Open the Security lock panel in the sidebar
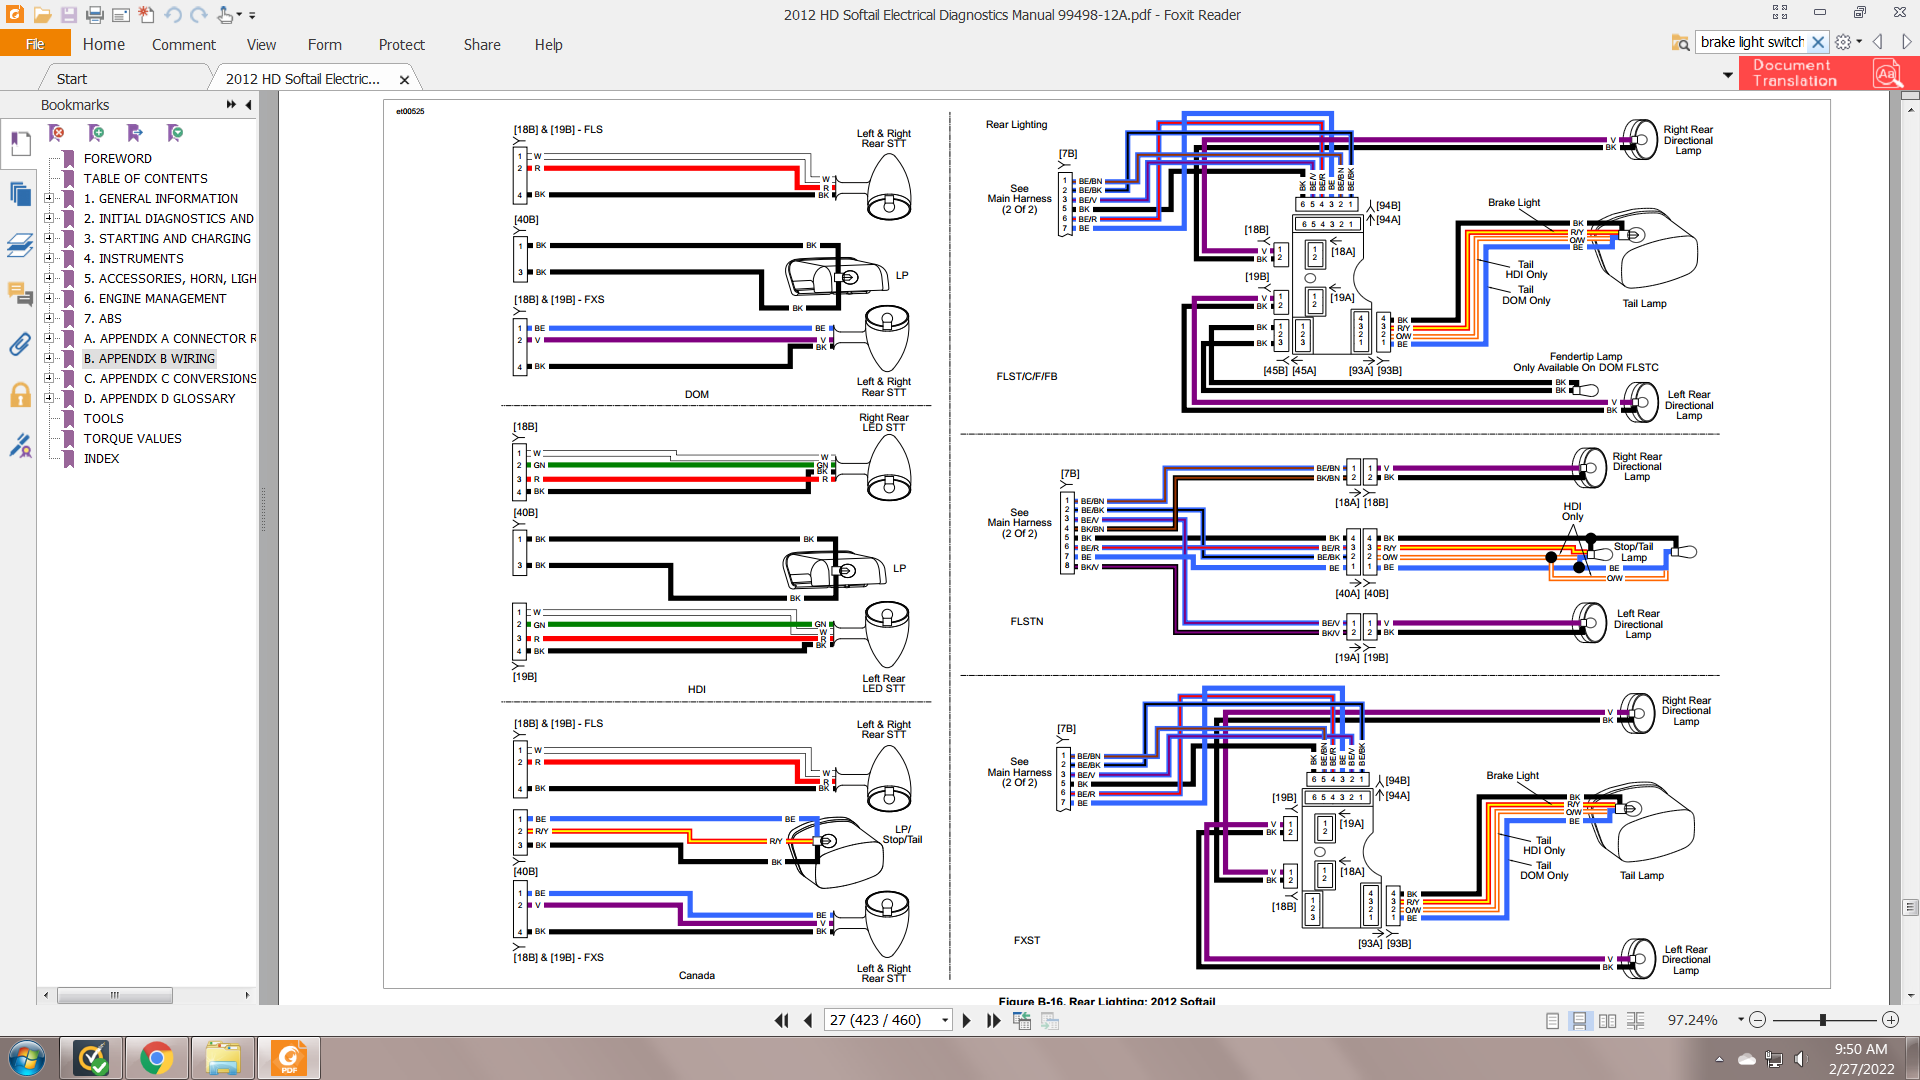 pos(20,395)
